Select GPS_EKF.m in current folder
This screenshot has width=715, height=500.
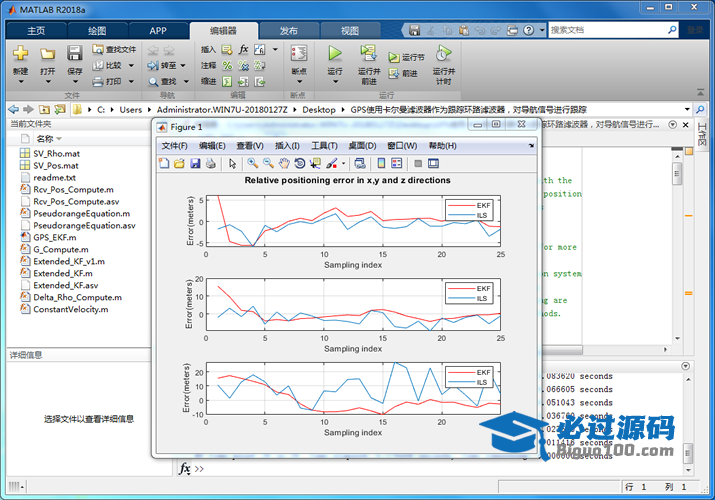point(55,237)
